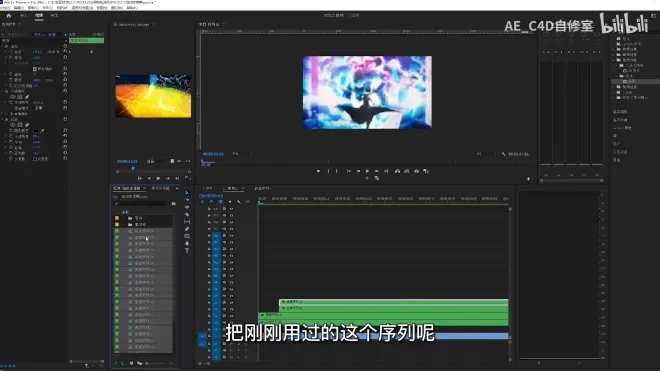660x371 pixels.
Task: Toggle the topmost video track eye visibility
Action: (x=231, y=209)
